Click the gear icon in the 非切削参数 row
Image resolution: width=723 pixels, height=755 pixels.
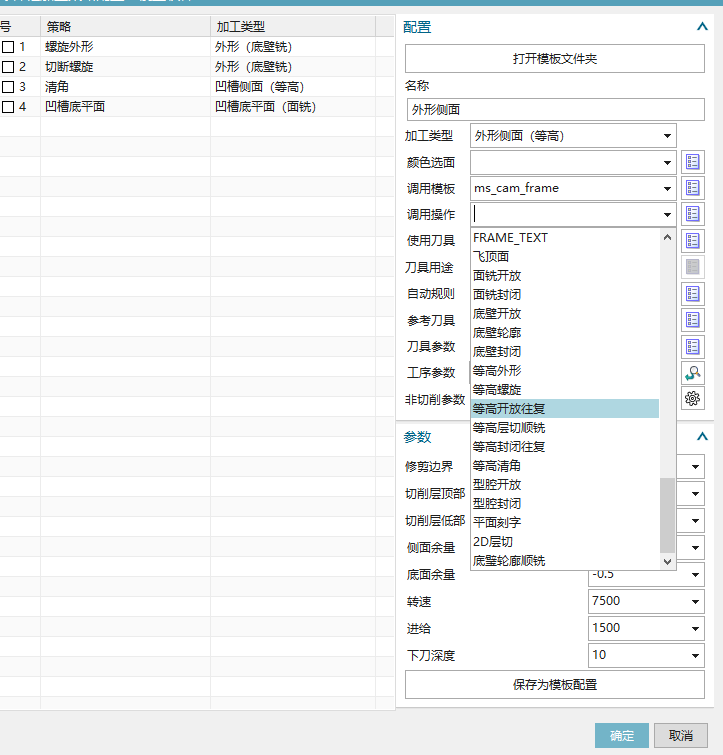click(x=693, y=399)
